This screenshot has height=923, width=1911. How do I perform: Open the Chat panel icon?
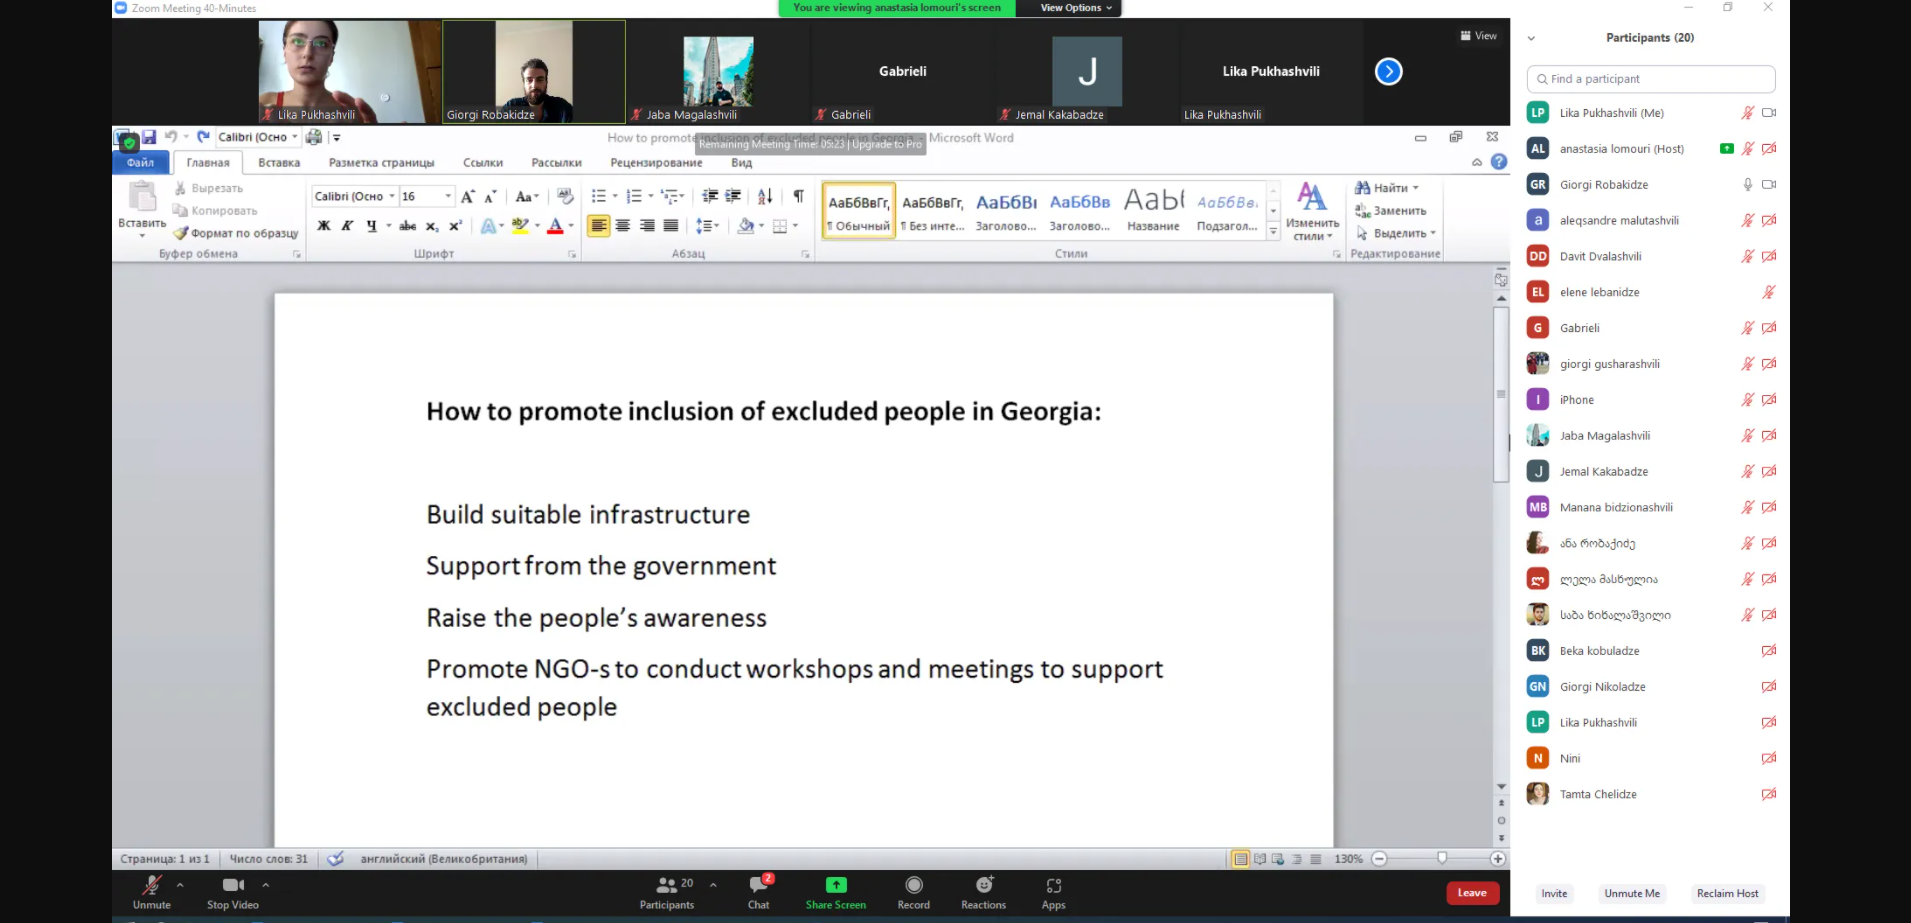pyautogui.click(x=758, y=886)
